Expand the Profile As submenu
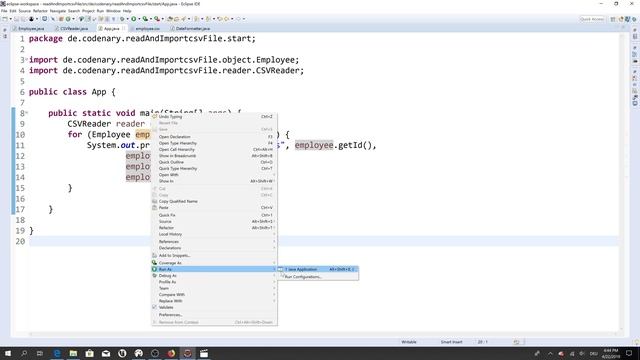The width and height of the screenshot is (640, 360). [214, 282]
